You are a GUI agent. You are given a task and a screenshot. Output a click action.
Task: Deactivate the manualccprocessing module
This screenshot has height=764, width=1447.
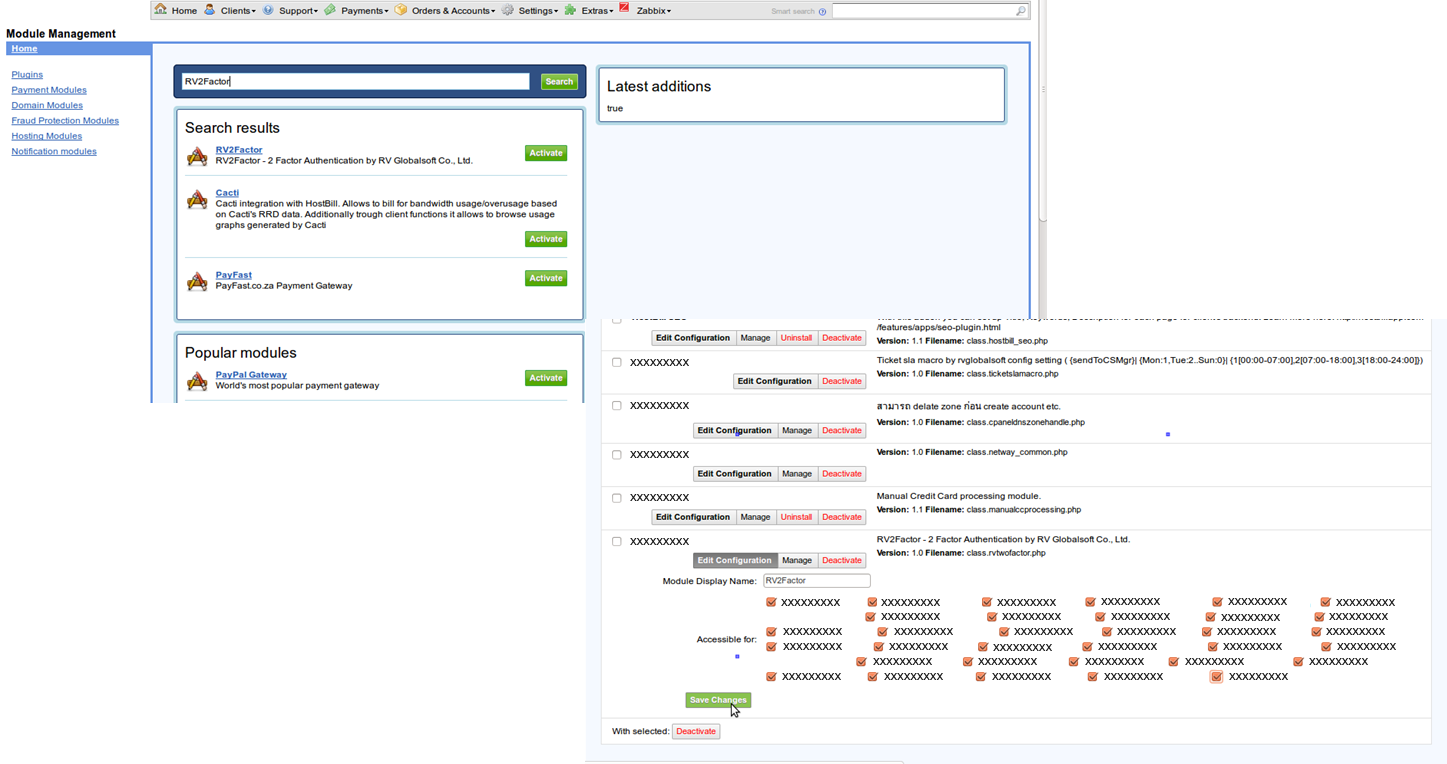tap(842, 517)
